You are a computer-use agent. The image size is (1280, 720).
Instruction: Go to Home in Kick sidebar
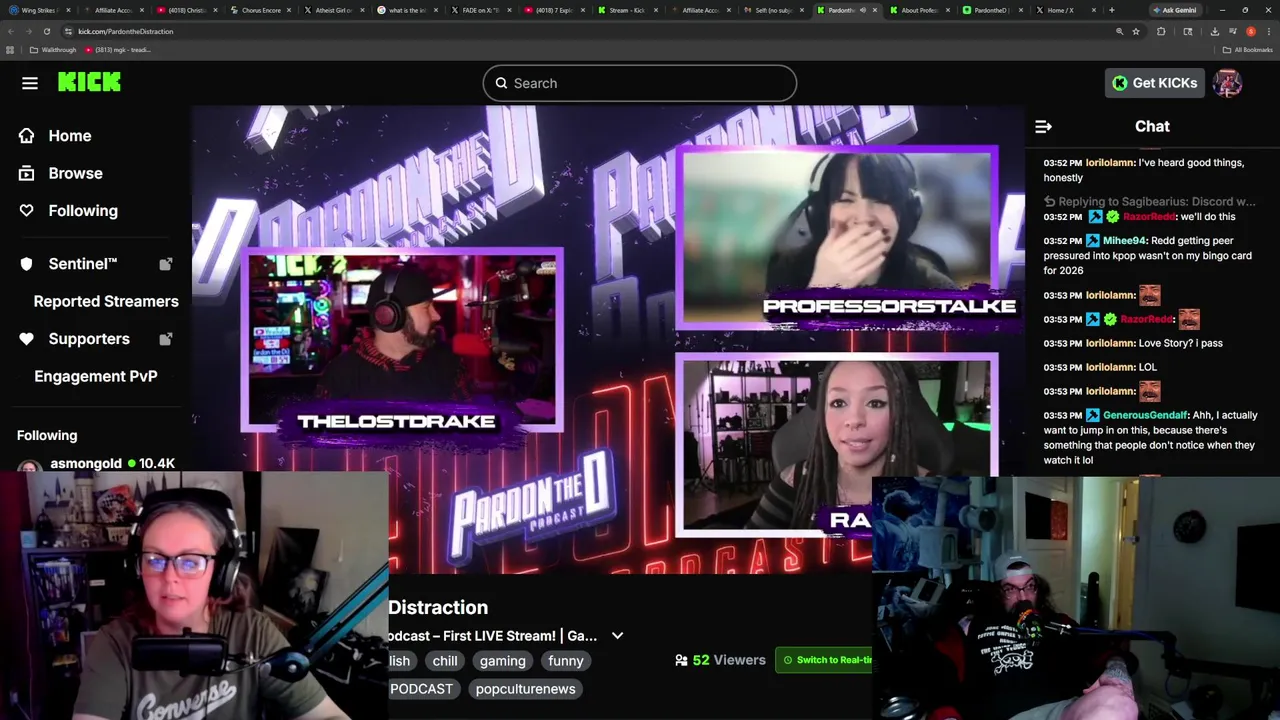(x=70, y=135)
